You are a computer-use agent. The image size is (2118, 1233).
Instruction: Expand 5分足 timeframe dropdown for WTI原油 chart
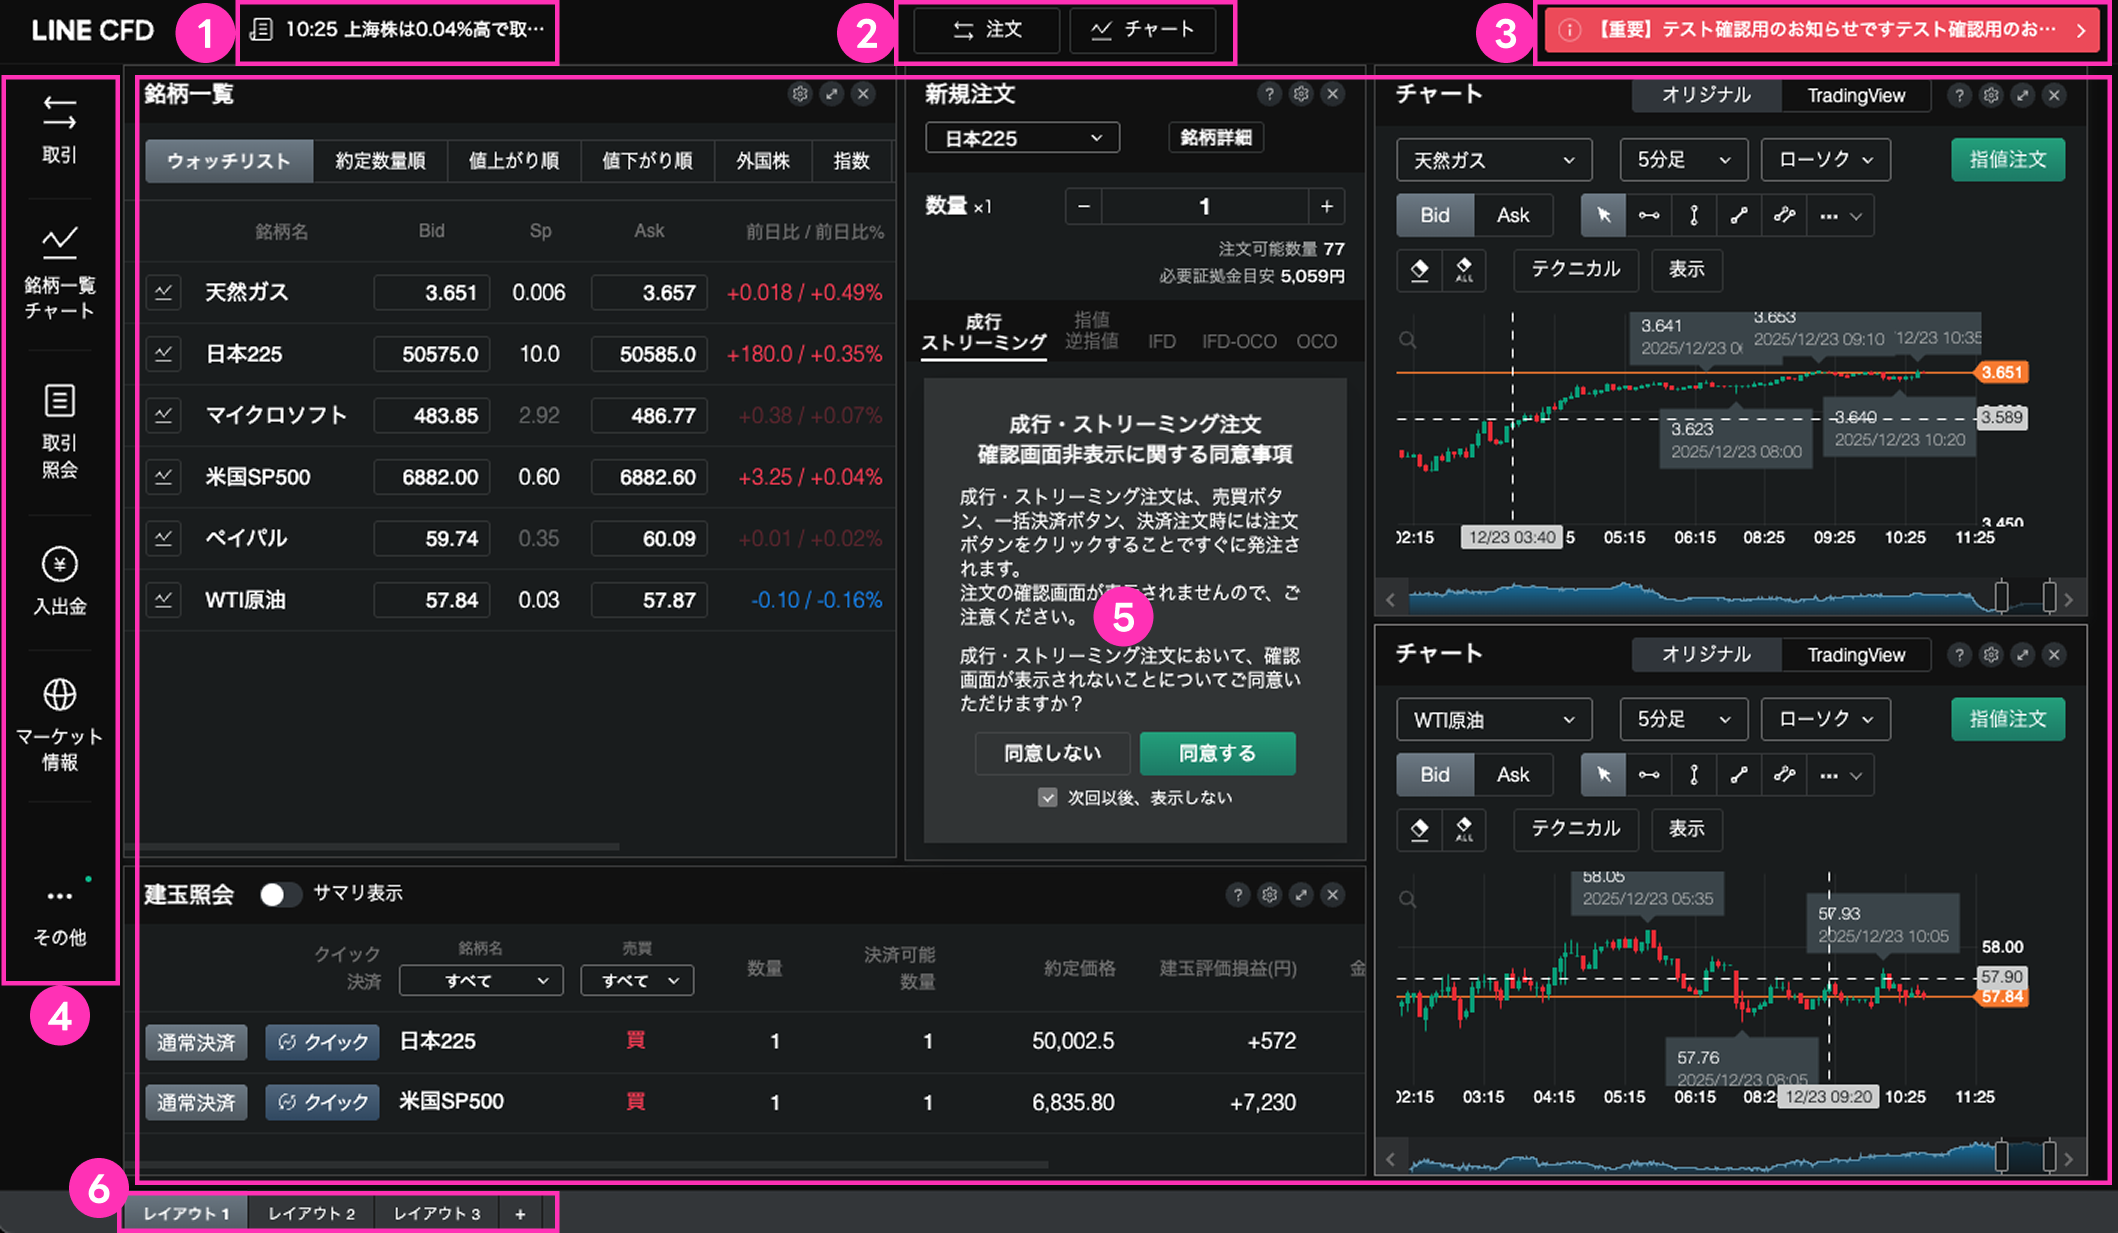pyautogui.click(x=1683, y=719)
